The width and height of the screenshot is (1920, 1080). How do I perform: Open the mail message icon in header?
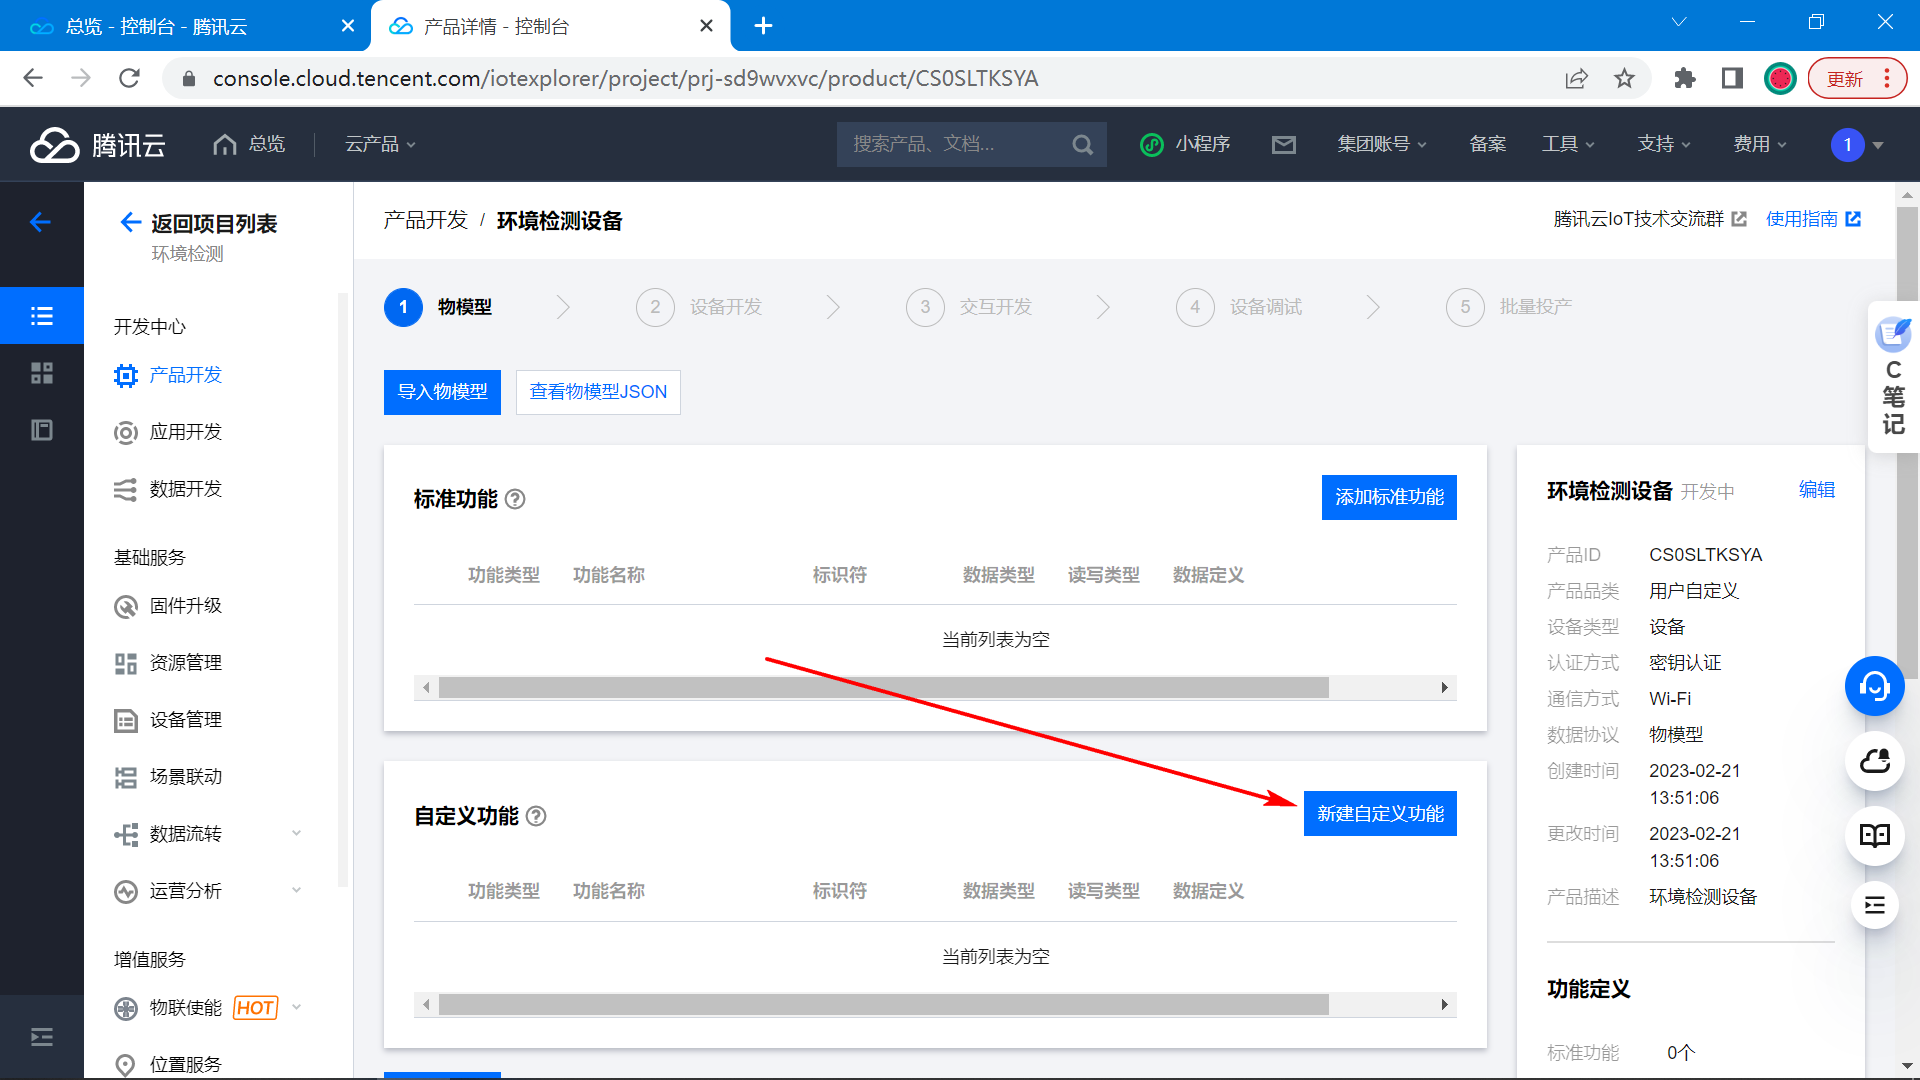[x=1283, y=145]
